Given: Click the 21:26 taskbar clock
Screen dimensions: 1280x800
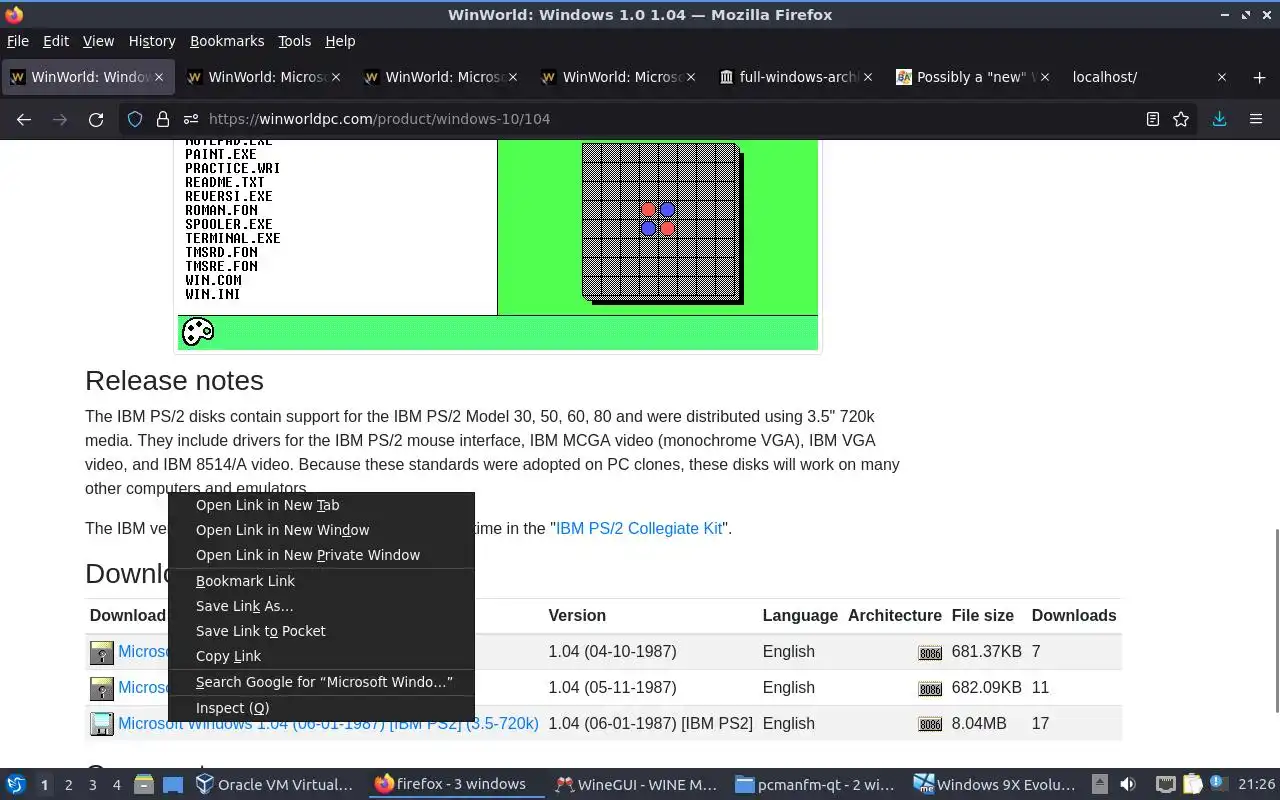Looking at the screenshot, I should [x=1256, y=785].
